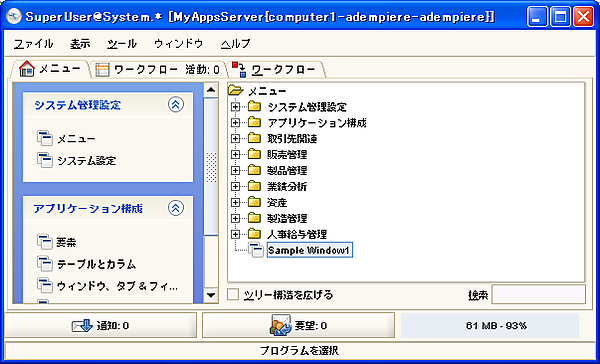Select the 販売管理 tree label

(x=287, y=155)
